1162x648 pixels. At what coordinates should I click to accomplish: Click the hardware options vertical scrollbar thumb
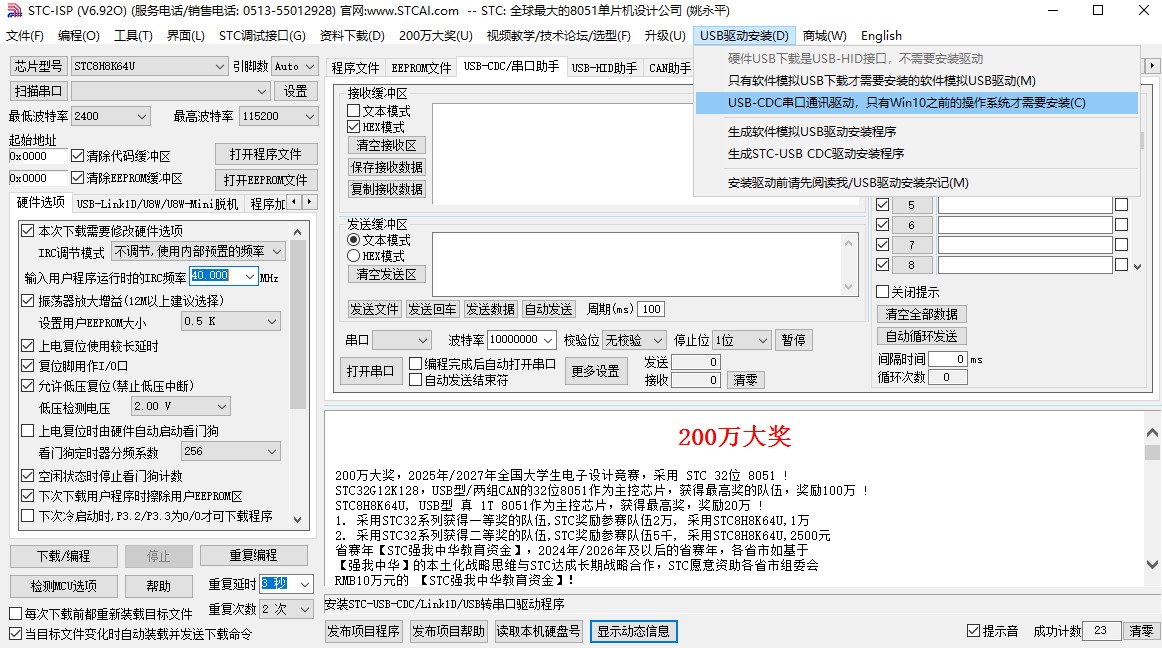click(298, 325)
